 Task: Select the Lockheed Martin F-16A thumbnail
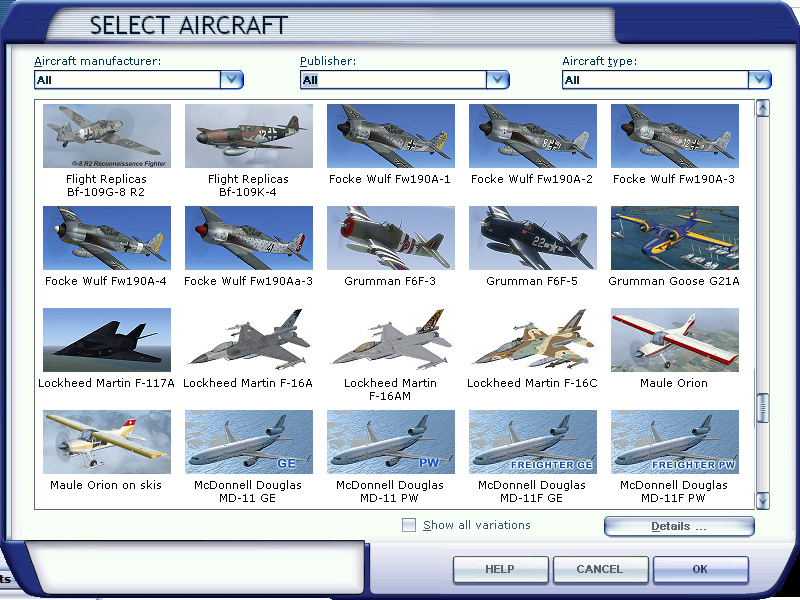[248, 340]
